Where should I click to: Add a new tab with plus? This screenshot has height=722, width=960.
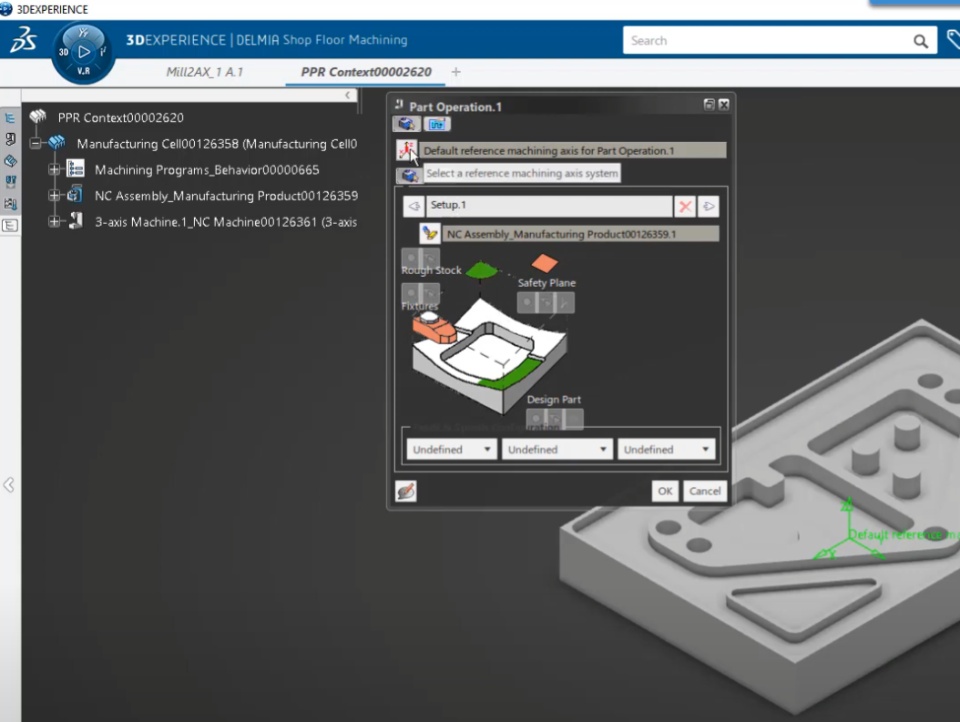456,72
